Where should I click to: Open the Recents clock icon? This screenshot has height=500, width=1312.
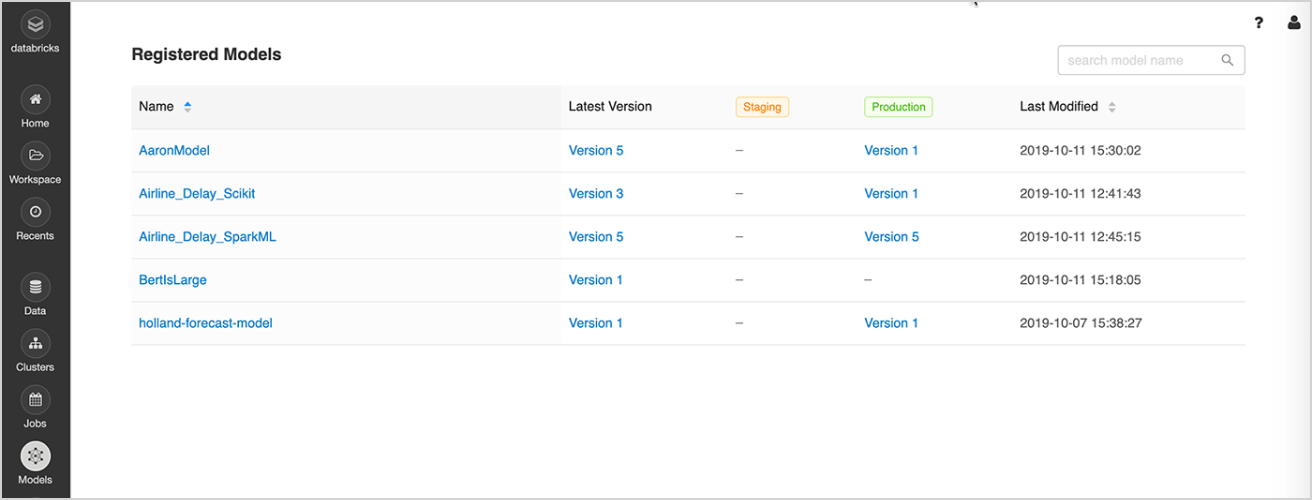tap(35, 211)
